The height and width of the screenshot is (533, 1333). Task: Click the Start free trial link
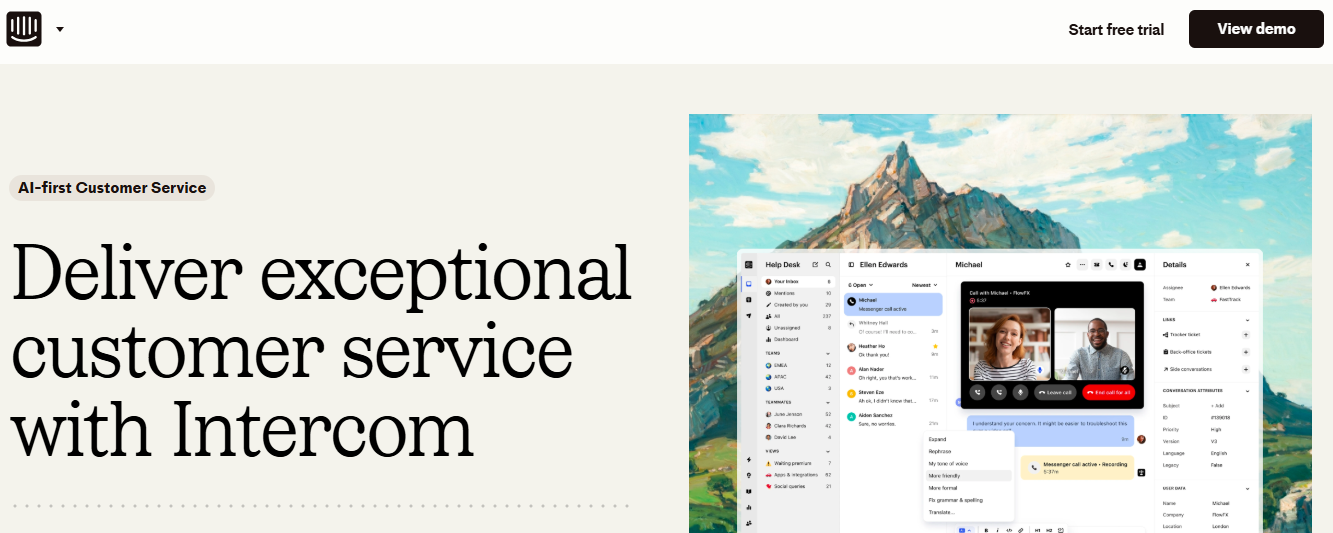click(x=1116, y=30)
